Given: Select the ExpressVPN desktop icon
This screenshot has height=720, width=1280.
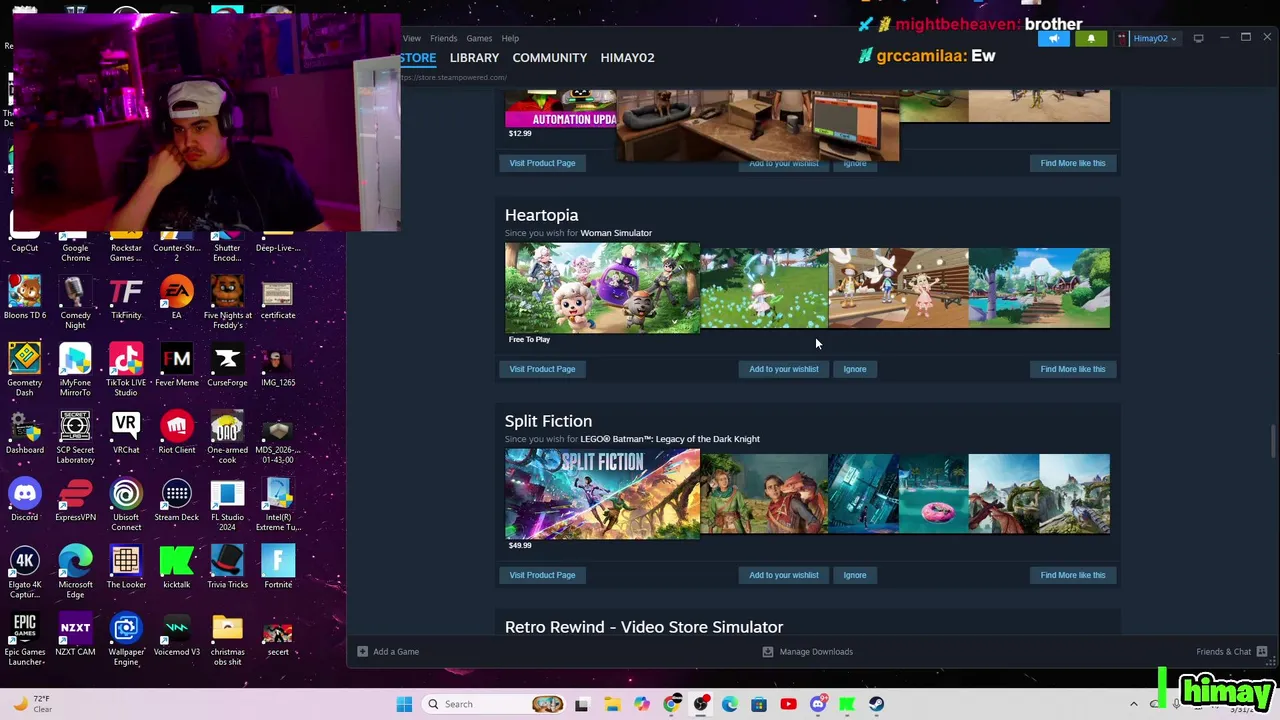Looking at the screenshot, I should pos(75,500).
